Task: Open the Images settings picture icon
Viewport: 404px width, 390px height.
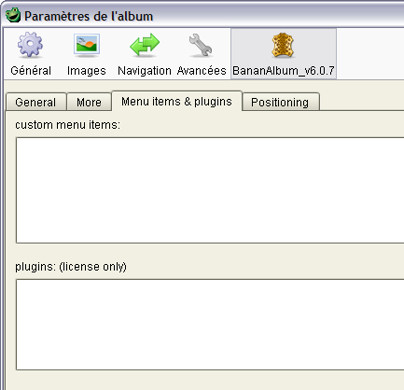Action: click(x=86, y=44)
